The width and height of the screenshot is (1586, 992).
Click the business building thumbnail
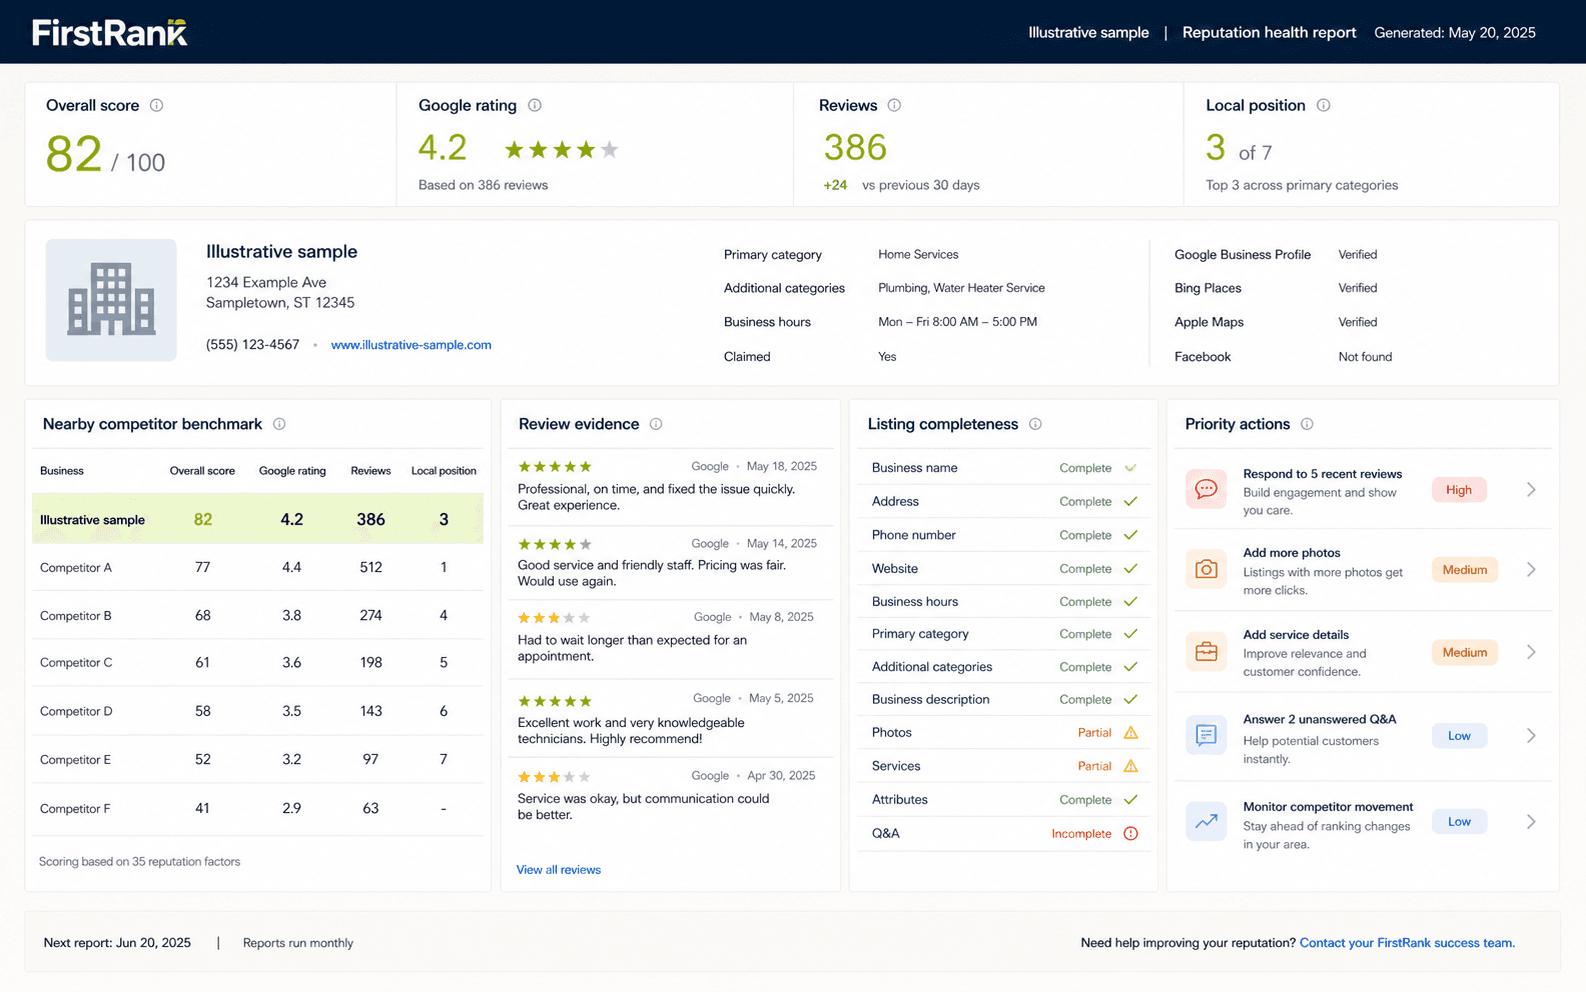[111, 300]
